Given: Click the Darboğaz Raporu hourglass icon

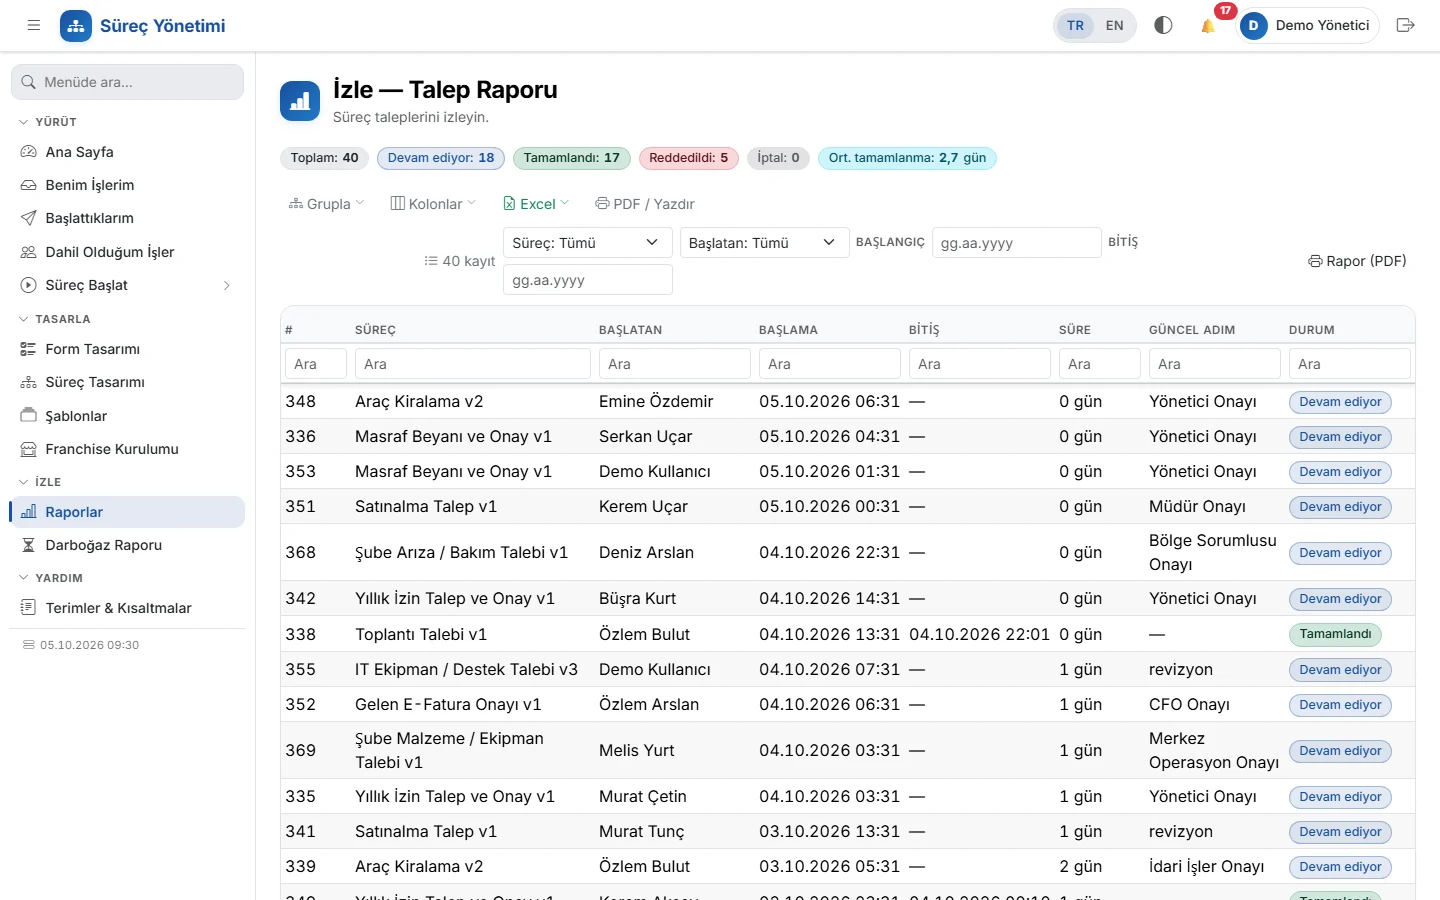Looking at the screenshot, I should (x=28, y=545).
